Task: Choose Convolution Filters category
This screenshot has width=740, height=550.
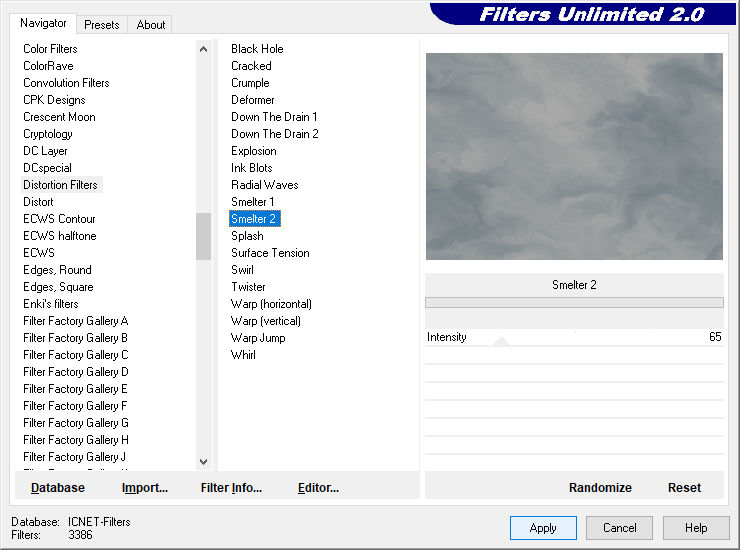Action: coord(66,83)
